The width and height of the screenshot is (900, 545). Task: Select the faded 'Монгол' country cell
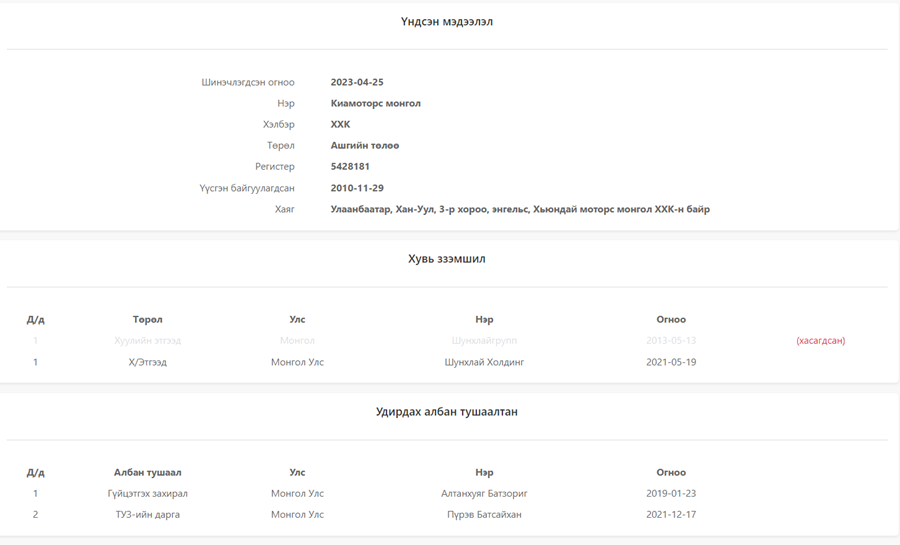coord(297,341)
